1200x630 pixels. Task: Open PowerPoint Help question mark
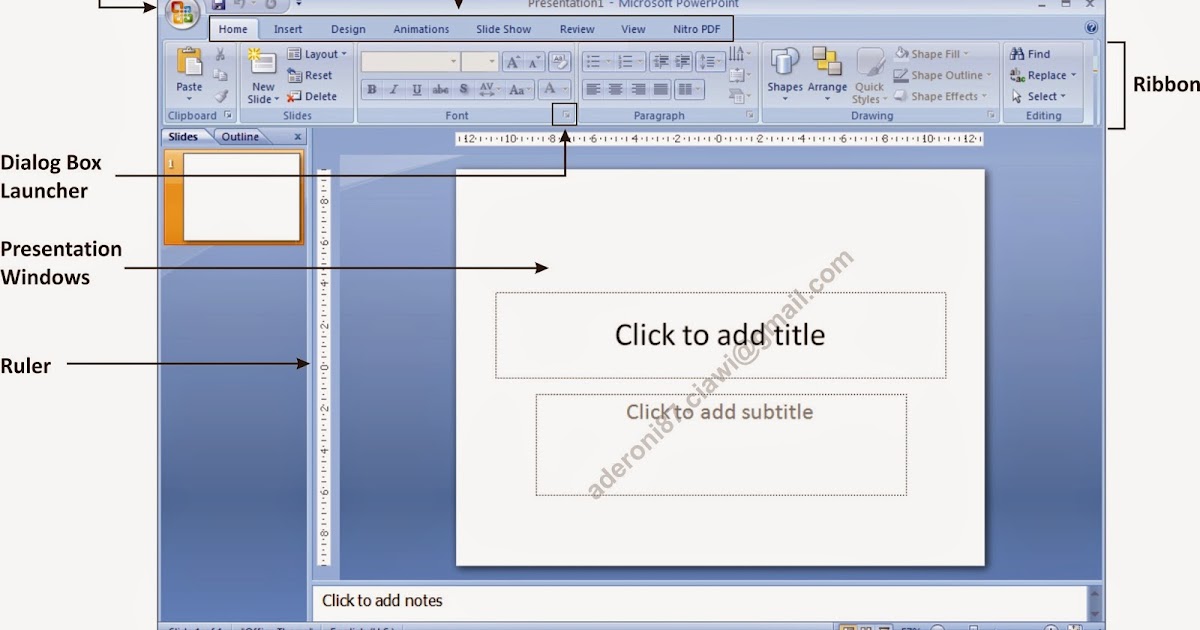pos(1091,29)
